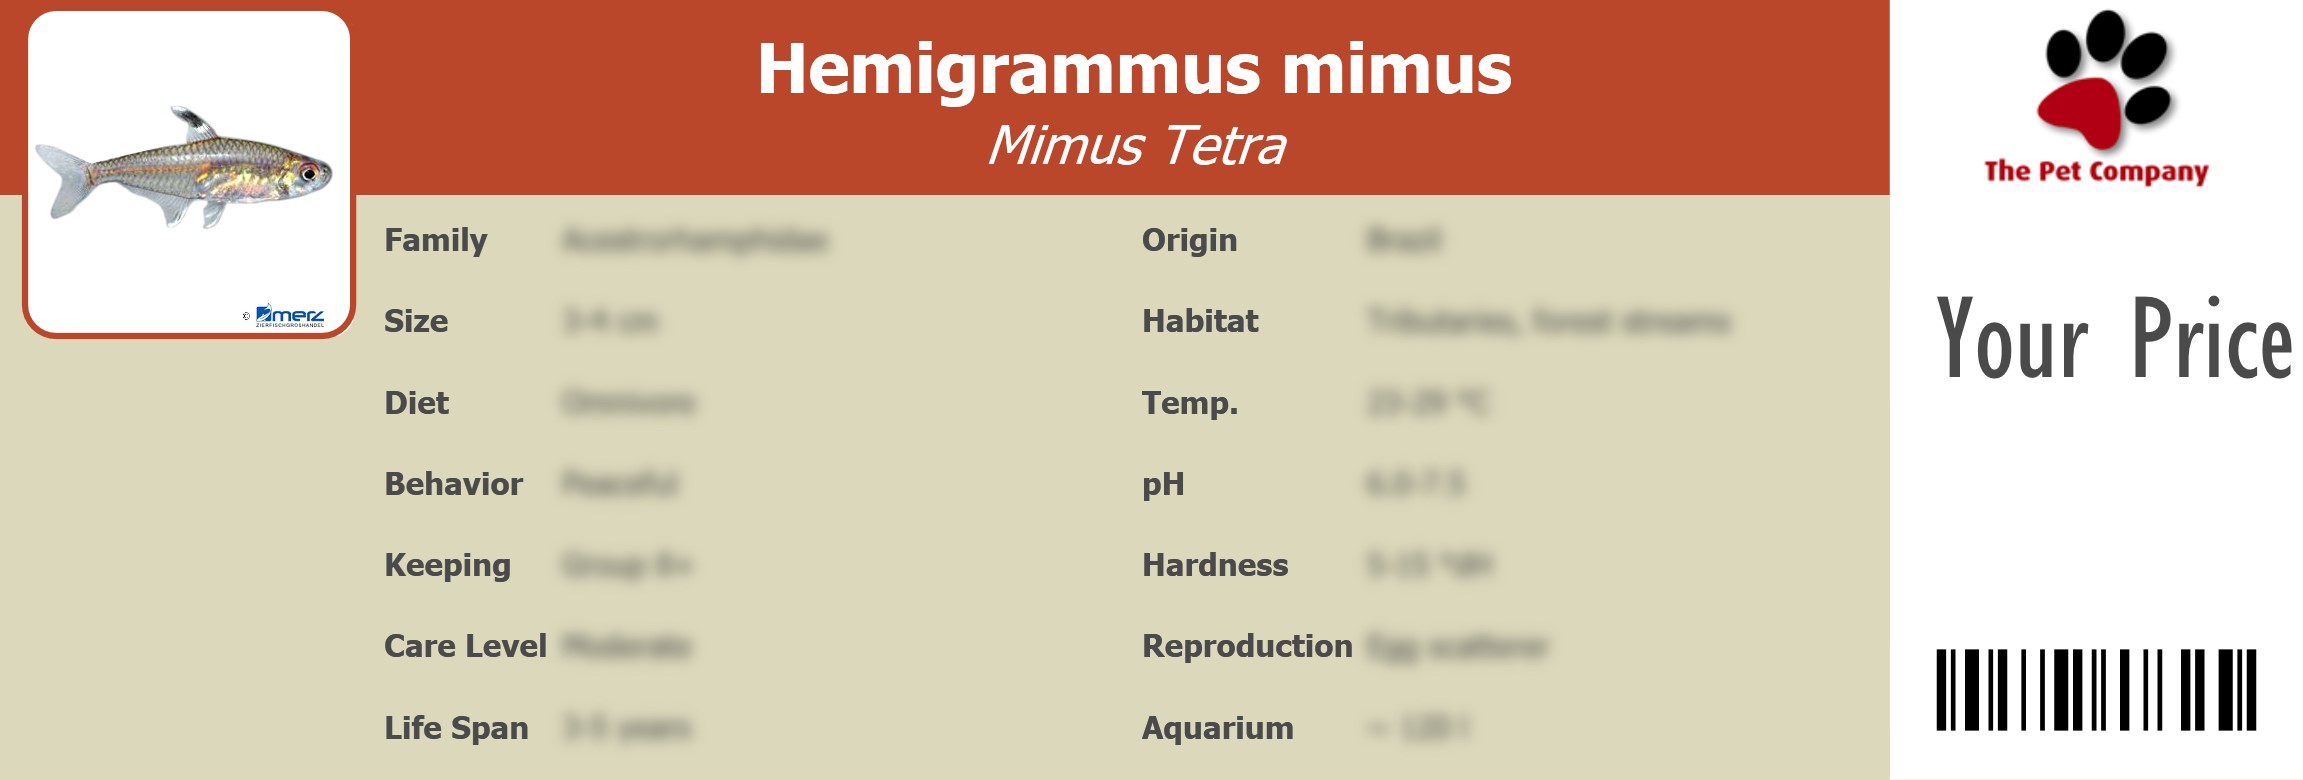Click the Keeping label

[447, 566]
